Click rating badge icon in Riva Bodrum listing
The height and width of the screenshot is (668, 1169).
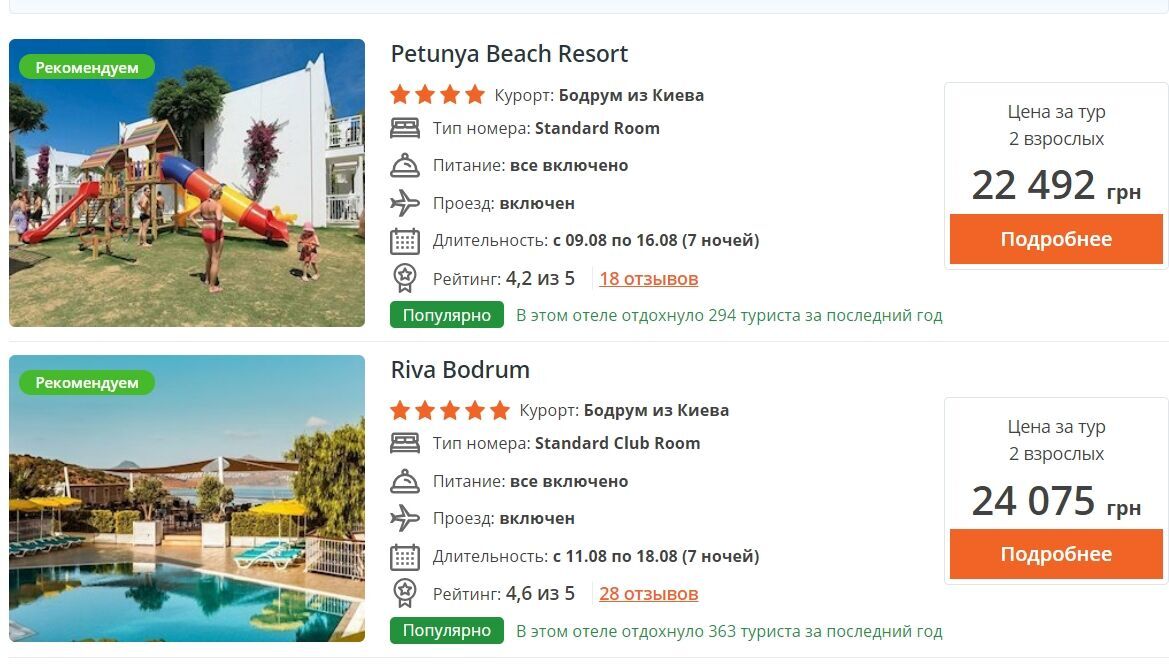[x=405, y=593]
